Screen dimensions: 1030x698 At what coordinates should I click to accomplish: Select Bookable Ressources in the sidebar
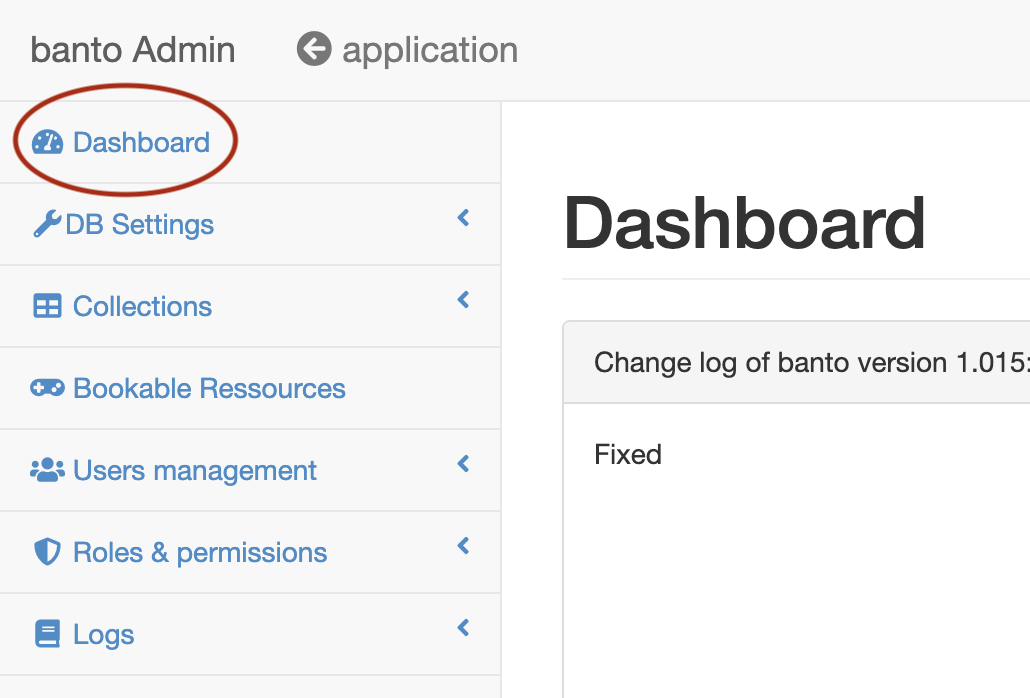click(x=209, y=388)
